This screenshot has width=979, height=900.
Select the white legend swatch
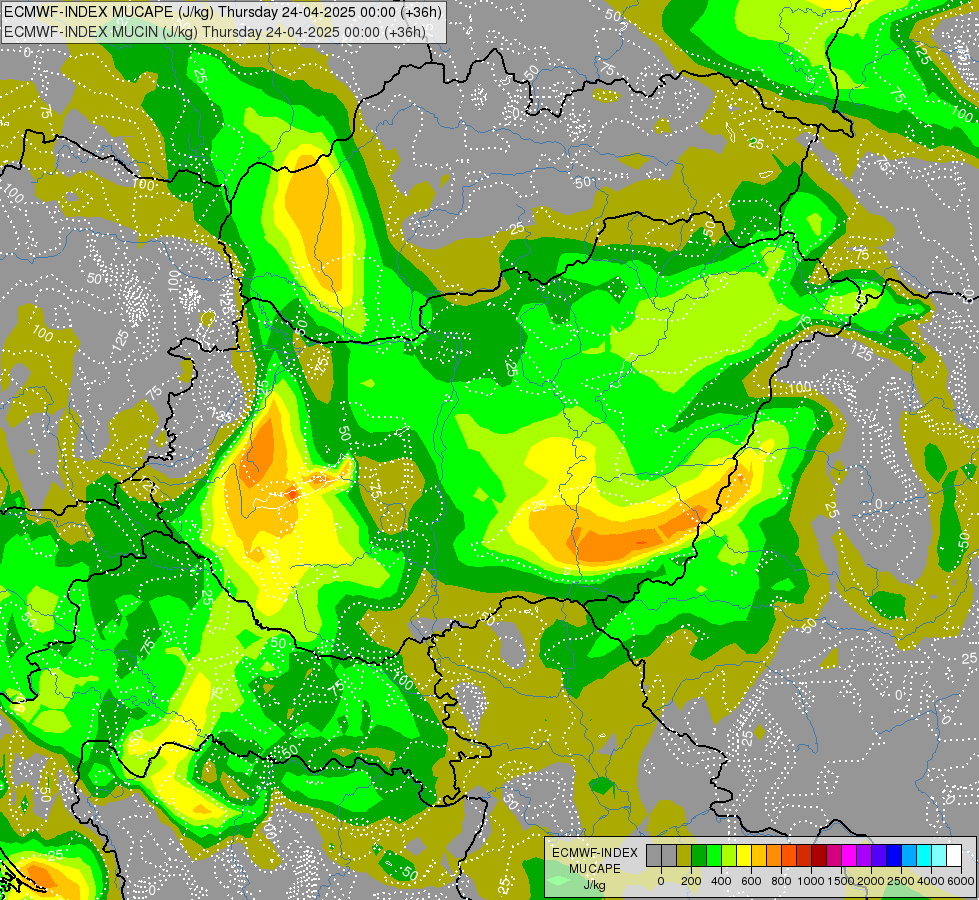(x=954, y=856)
